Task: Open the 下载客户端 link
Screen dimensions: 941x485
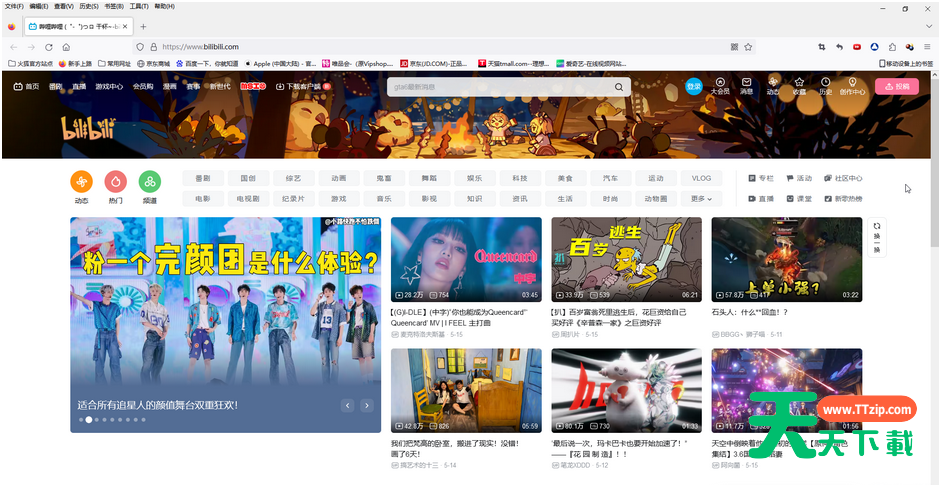Action: point(304,86)
